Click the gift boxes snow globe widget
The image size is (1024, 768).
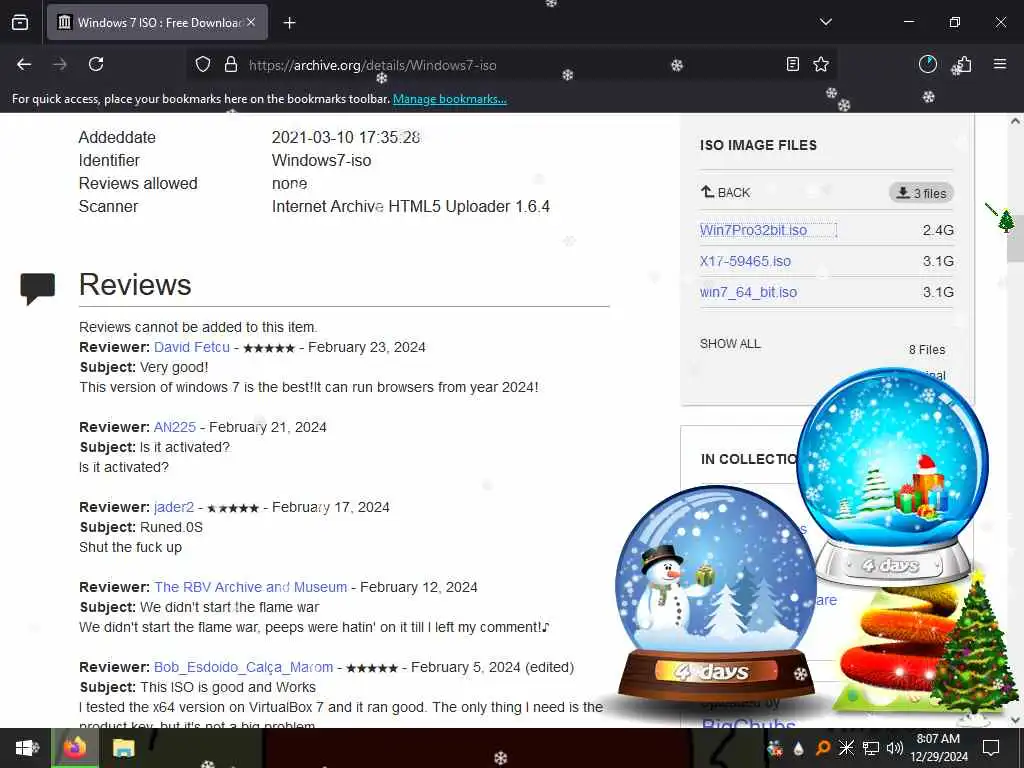click(x=893, y=475)
